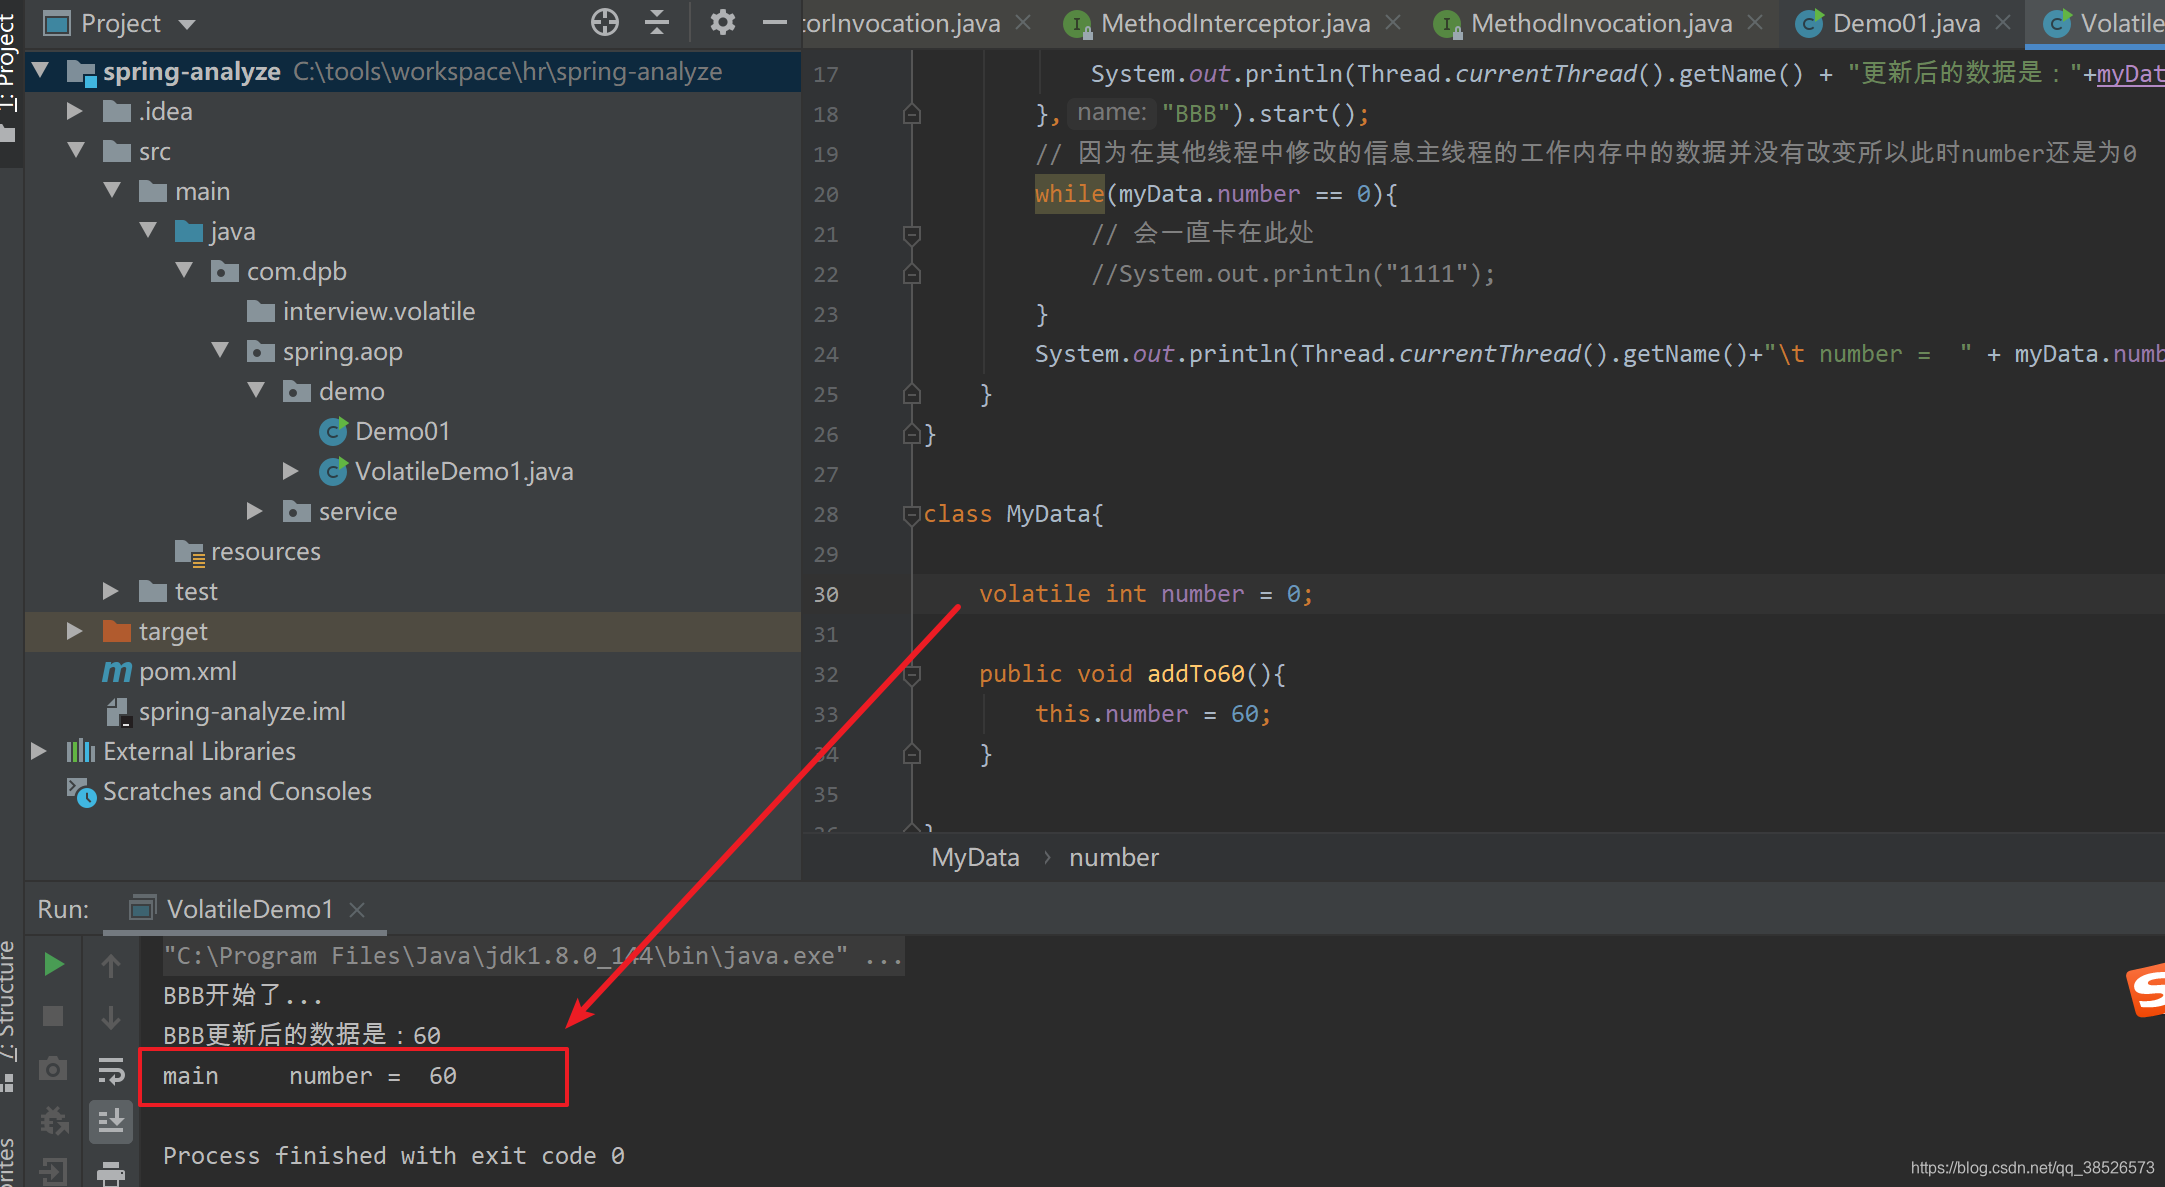Click the fold marker at line 28
The width and height of the screenshot is (2165, 1187).
[x=911, y=514]
